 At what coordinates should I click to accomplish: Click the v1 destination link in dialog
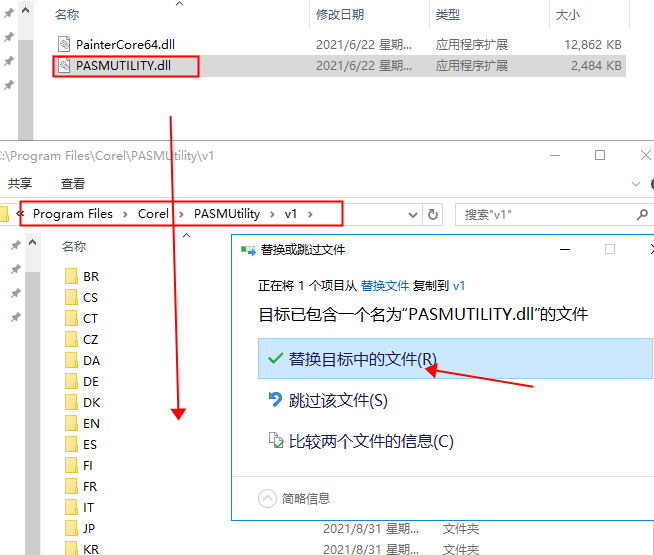pos(459,286)
